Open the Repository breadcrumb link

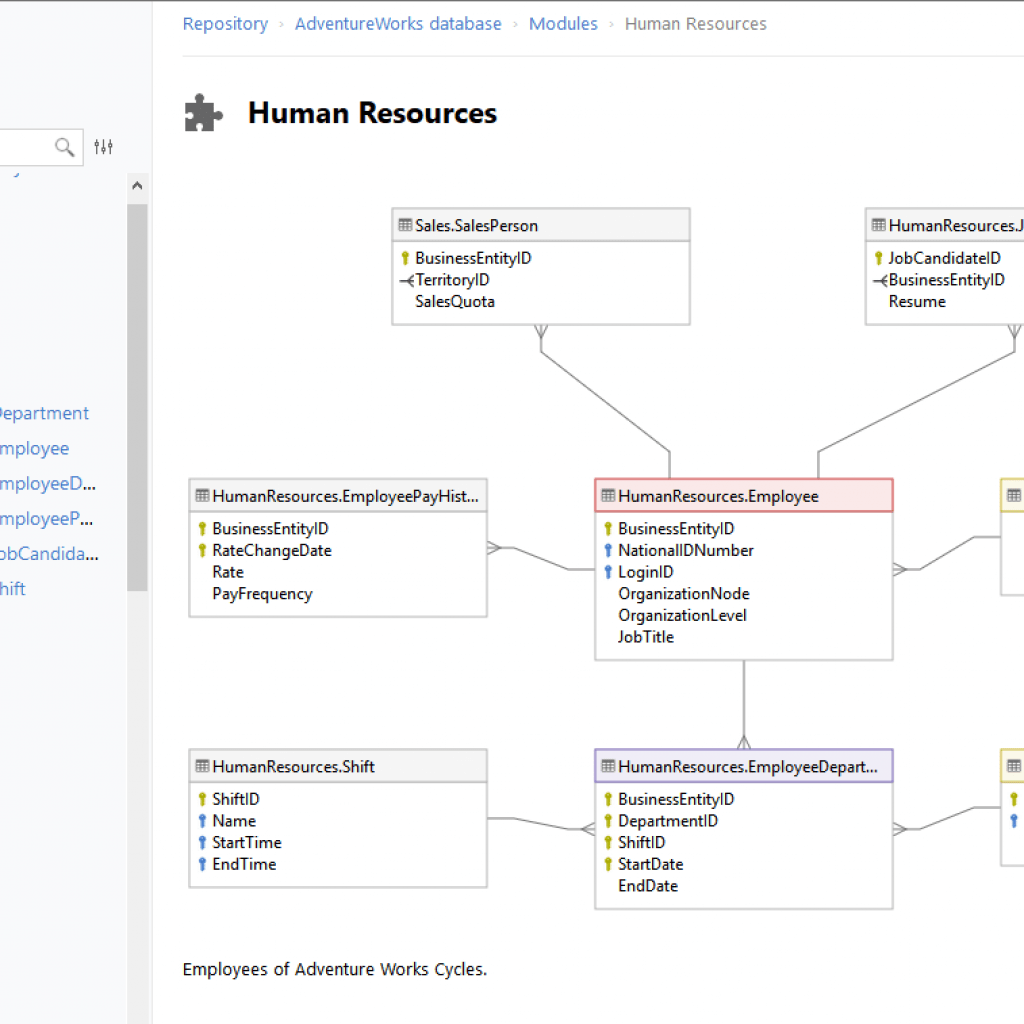coord(225,23)
